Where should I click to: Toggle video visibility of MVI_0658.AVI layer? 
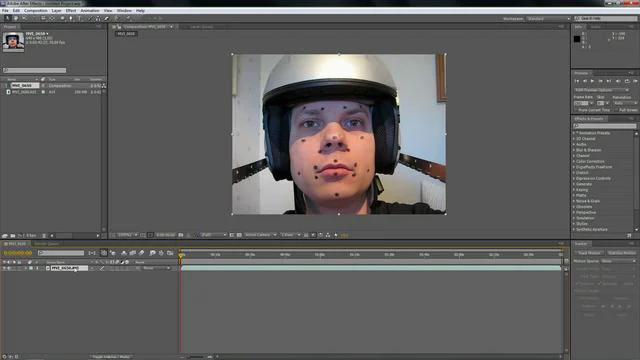4,268
